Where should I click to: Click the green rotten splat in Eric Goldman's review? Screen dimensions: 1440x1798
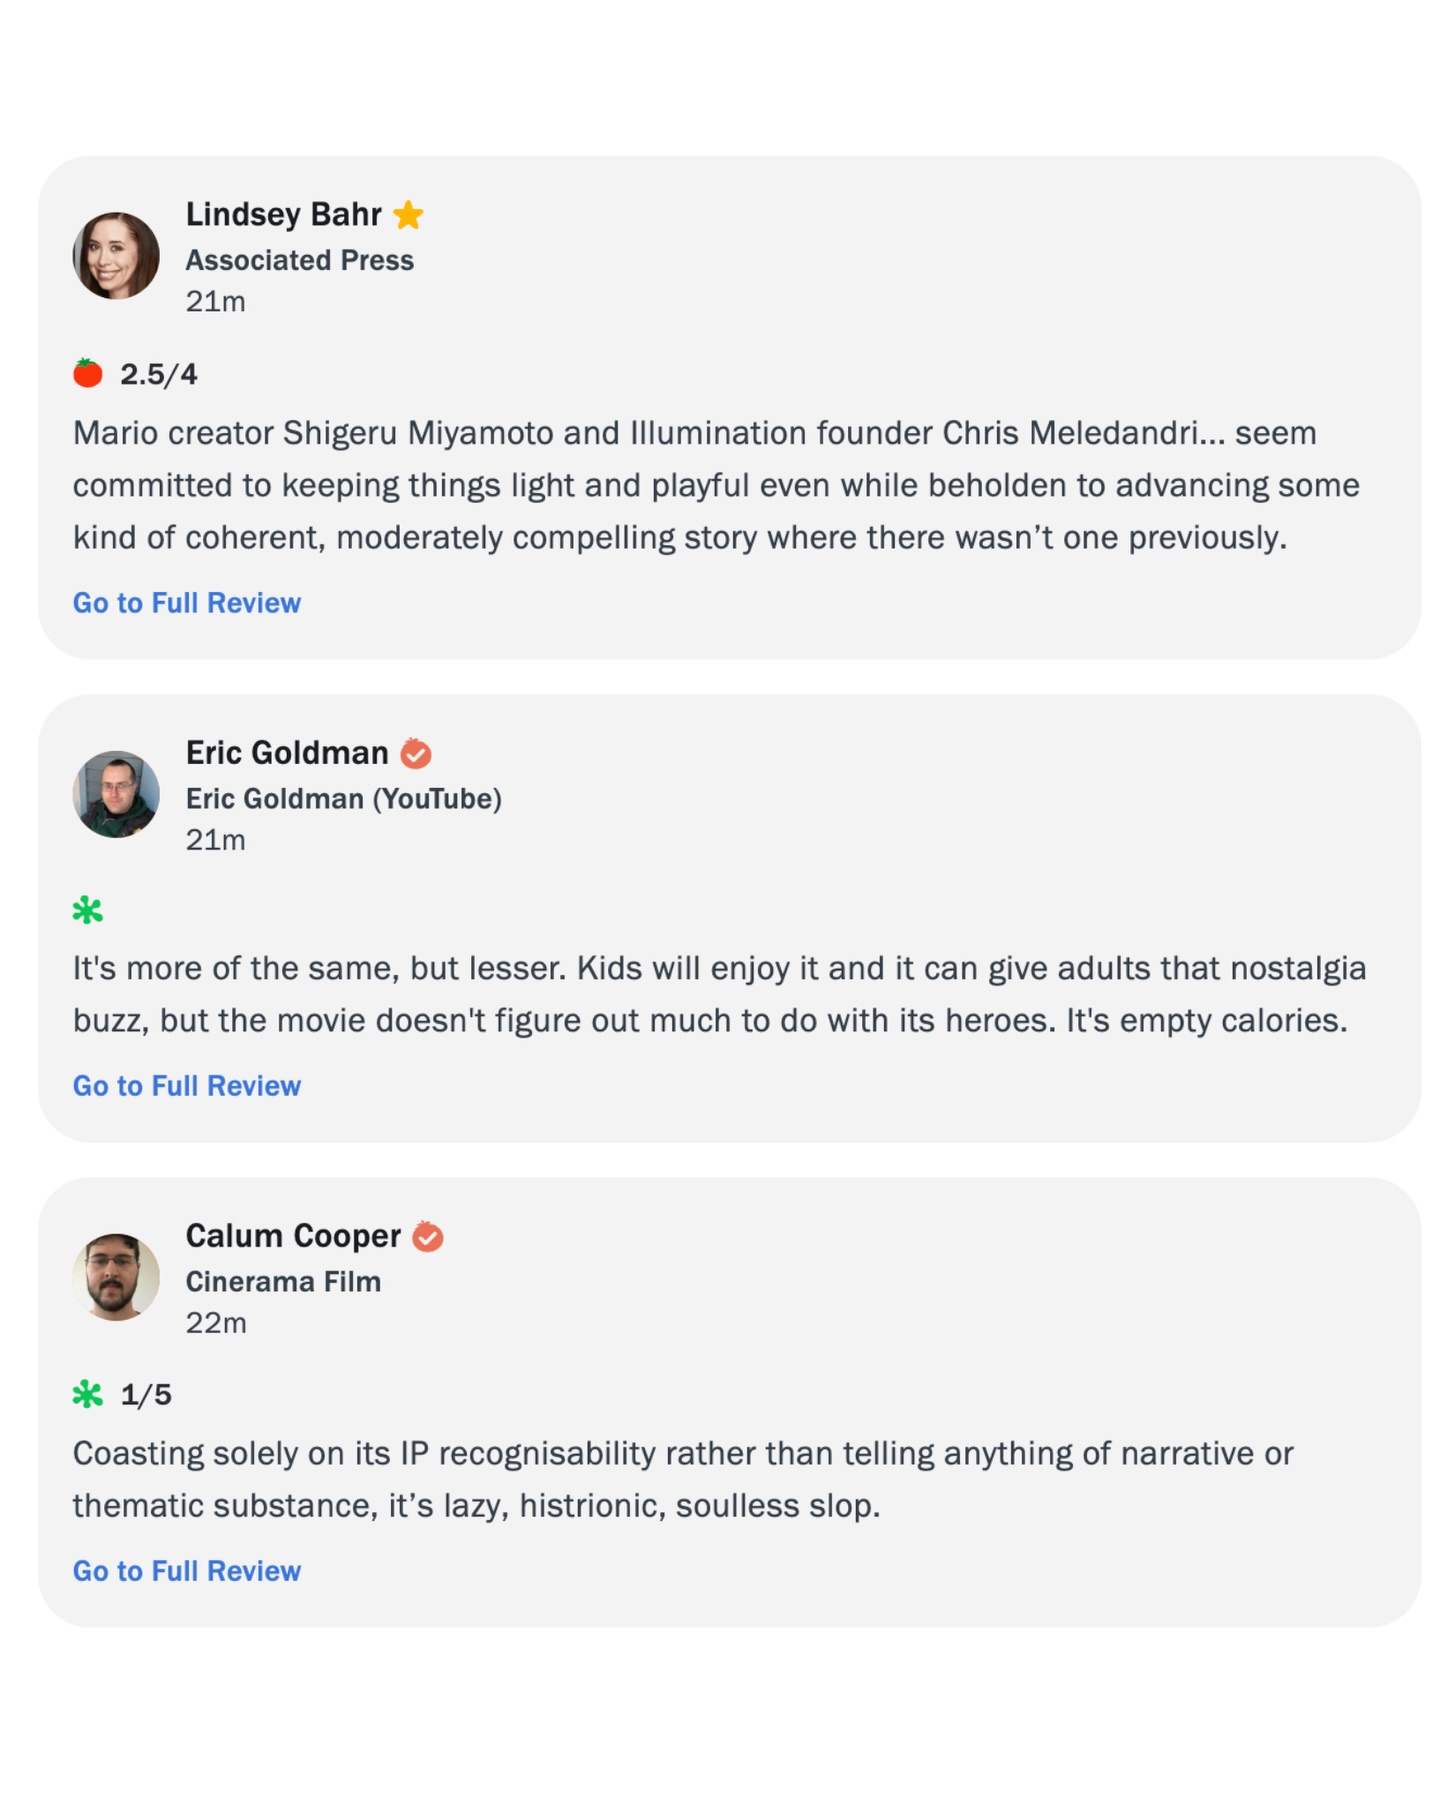coord(88,910)
